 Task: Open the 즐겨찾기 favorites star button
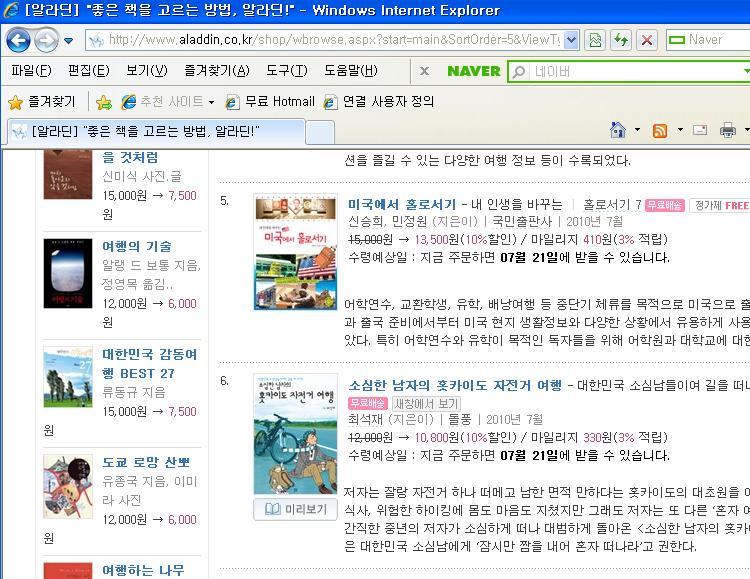tap(42, 101)
